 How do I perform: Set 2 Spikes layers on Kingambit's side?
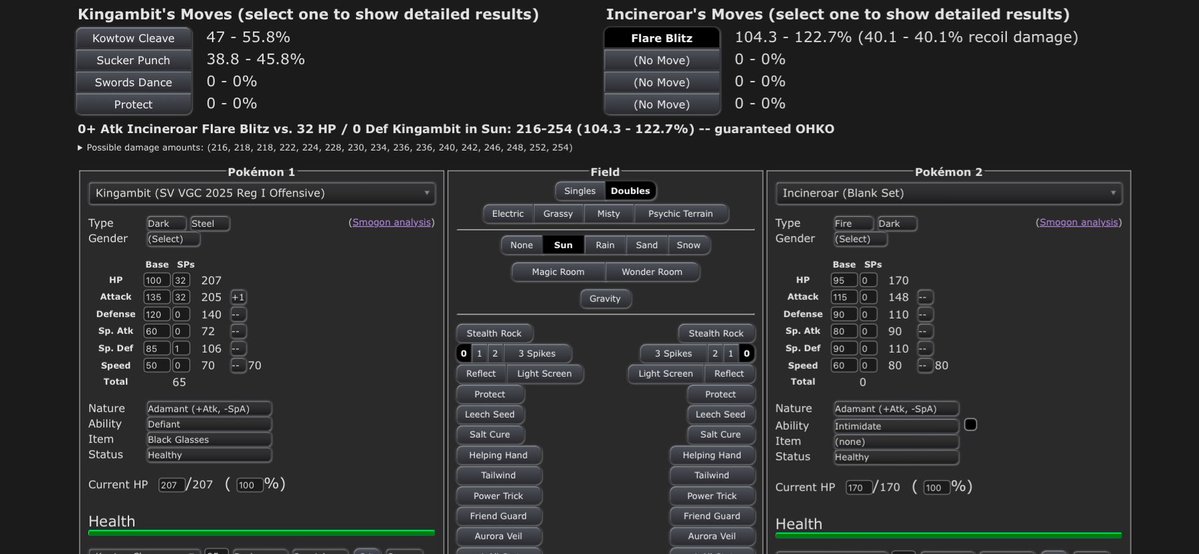495,354
